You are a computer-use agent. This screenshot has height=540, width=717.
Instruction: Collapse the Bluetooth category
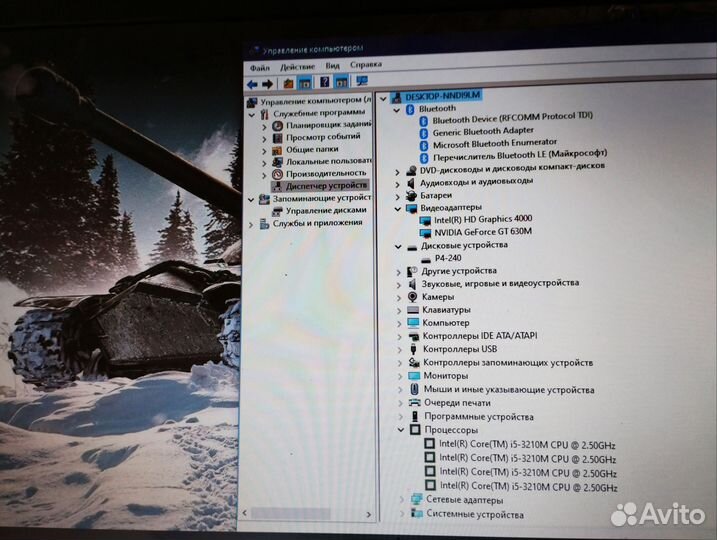(x=397, y=109)
